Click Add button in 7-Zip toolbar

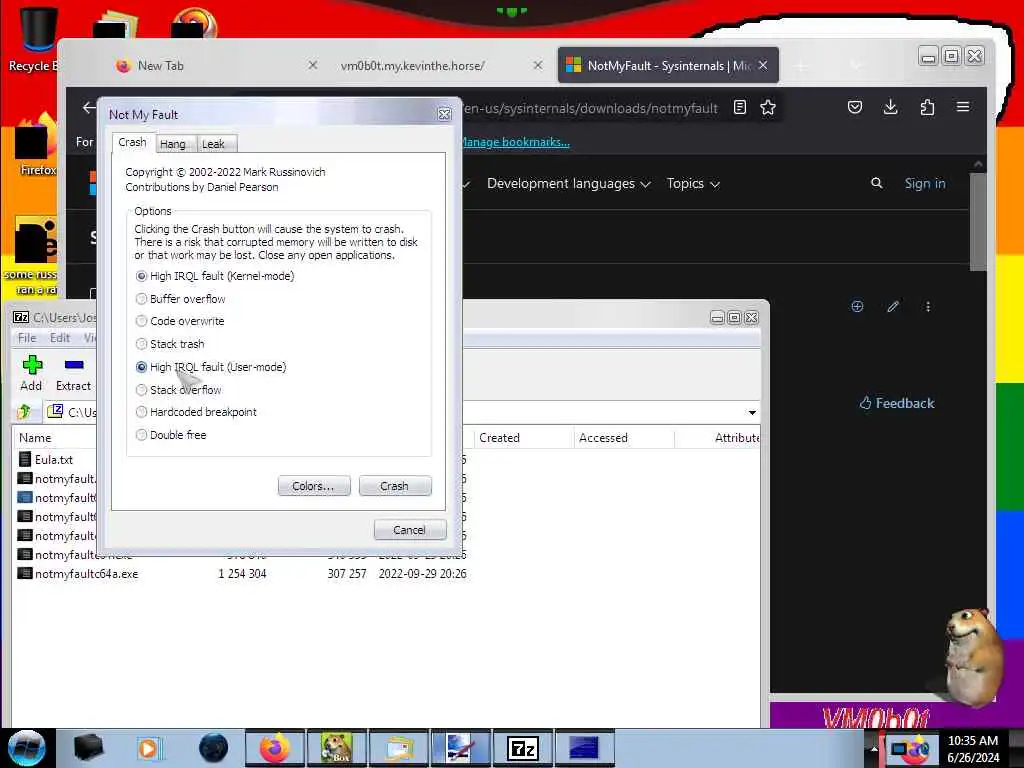tap(31, 373)
